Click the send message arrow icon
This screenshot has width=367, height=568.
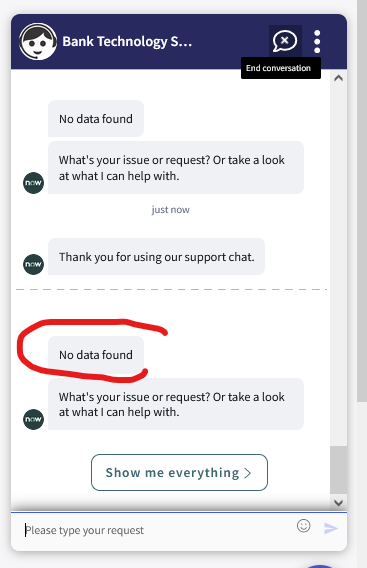point(331,528)
